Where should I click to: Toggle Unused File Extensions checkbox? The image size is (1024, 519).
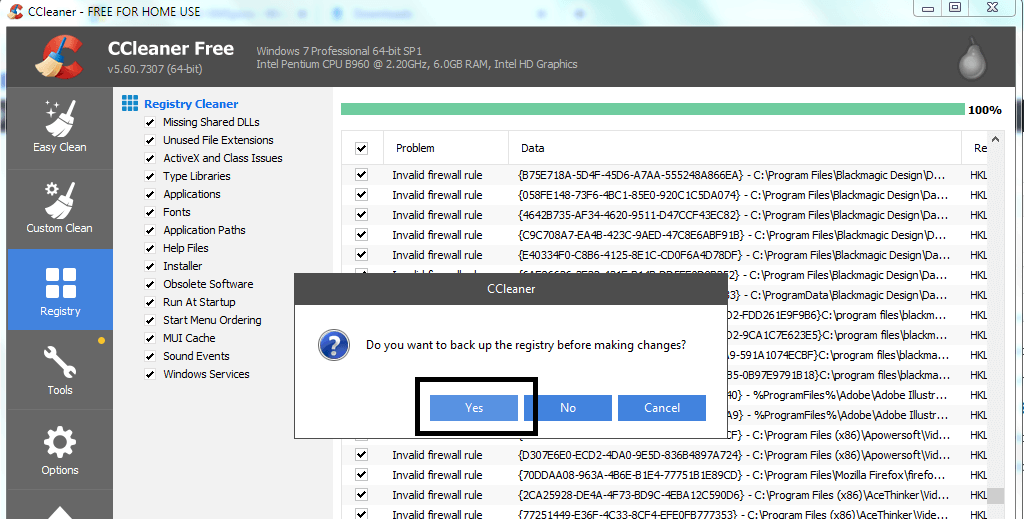pyautogui.click(x=150, y=140)
